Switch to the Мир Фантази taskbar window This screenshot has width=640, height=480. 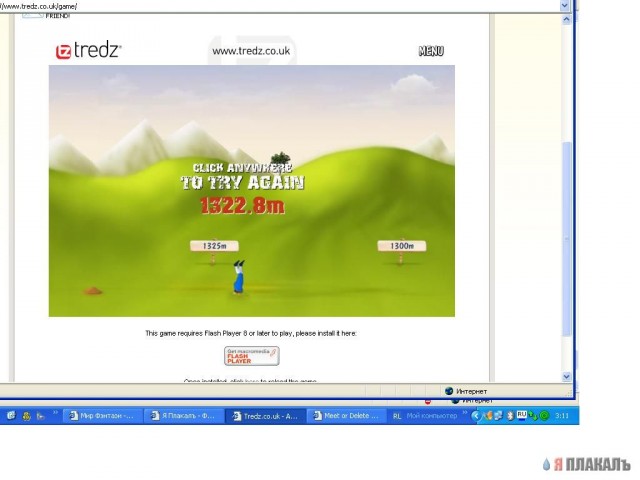[x=102, y=416]
